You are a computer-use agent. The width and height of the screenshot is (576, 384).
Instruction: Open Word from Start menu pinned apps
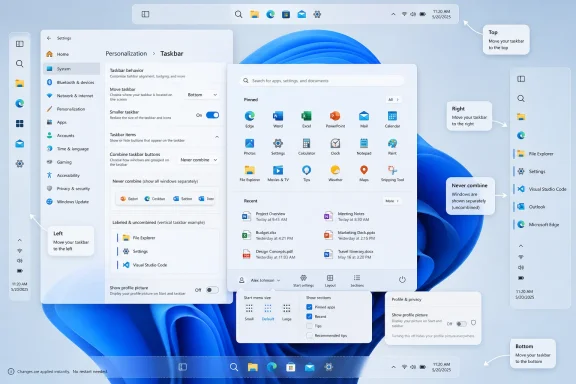click(278, 119)
